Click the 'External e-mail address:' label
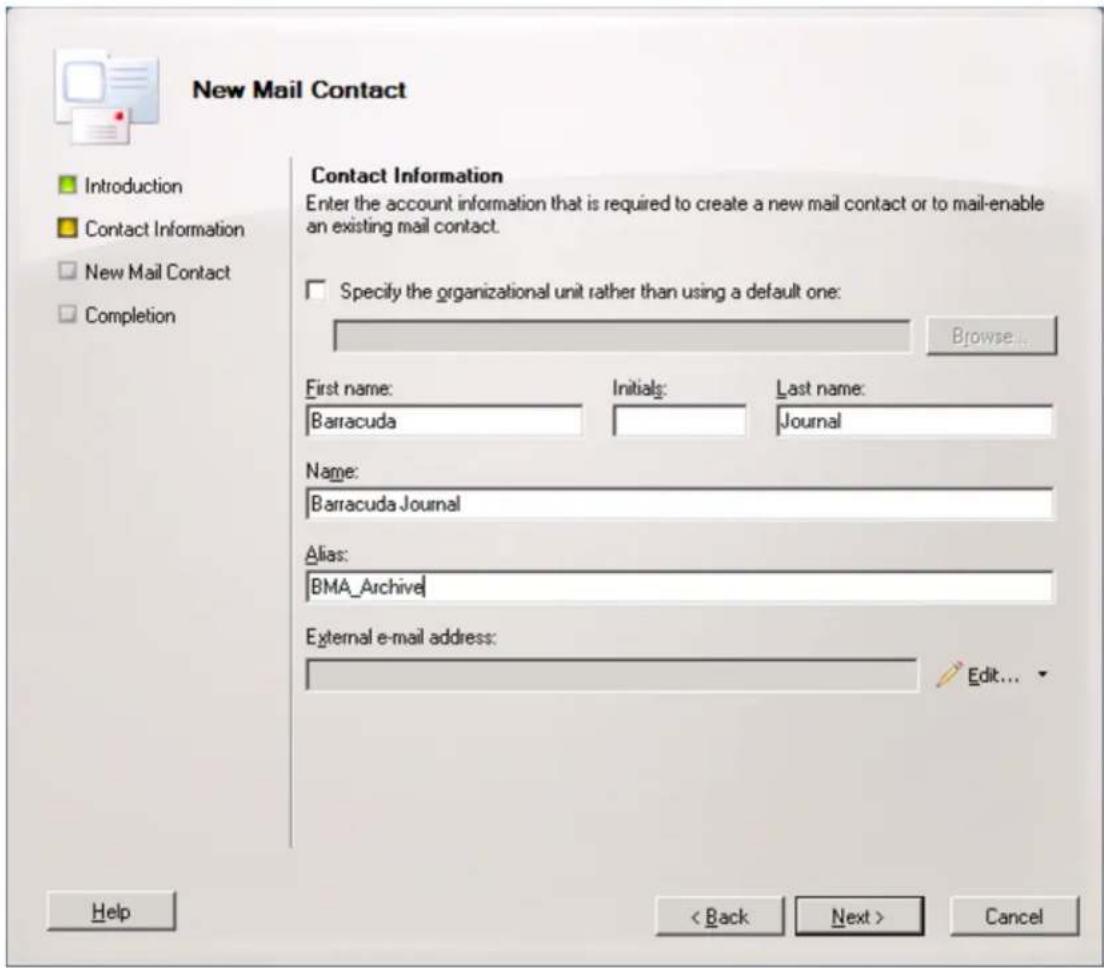The height and width of the screenshot is (968, 1104). 401,637
